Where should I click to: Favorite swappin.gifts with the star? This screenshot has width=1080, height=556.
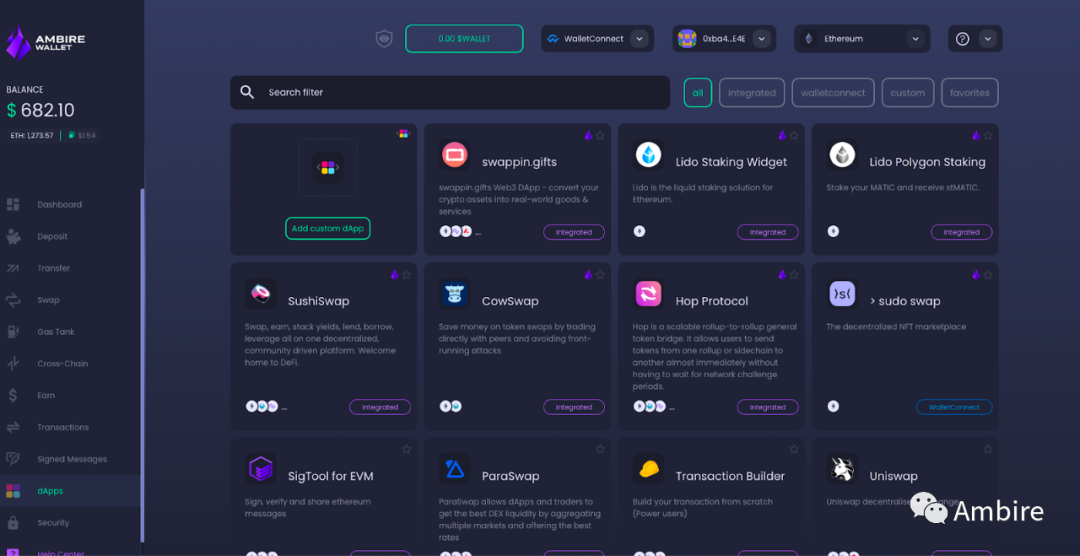tap(600, 136)
